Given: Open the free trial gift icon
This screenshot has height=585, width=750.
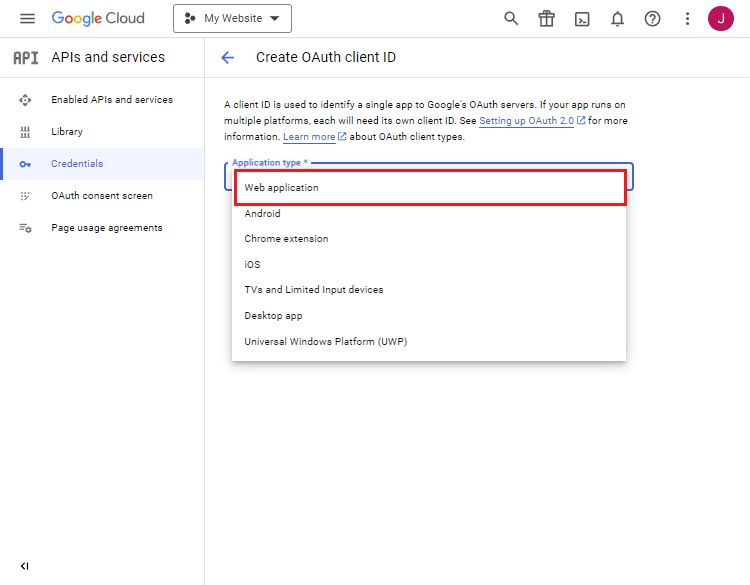Looking at the screenshot, I should tap(546, 19).
